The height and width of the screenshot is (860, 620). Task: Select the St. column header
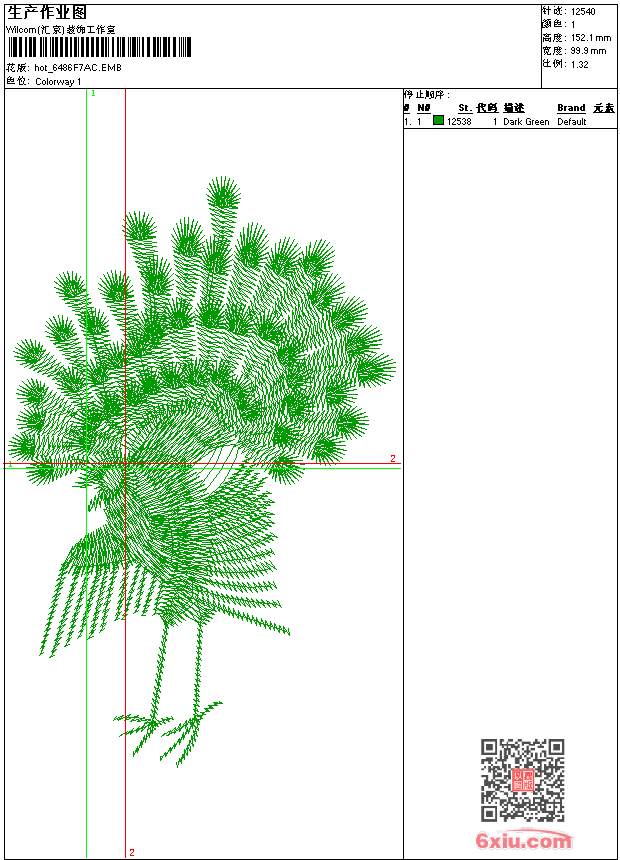(464, 108)
